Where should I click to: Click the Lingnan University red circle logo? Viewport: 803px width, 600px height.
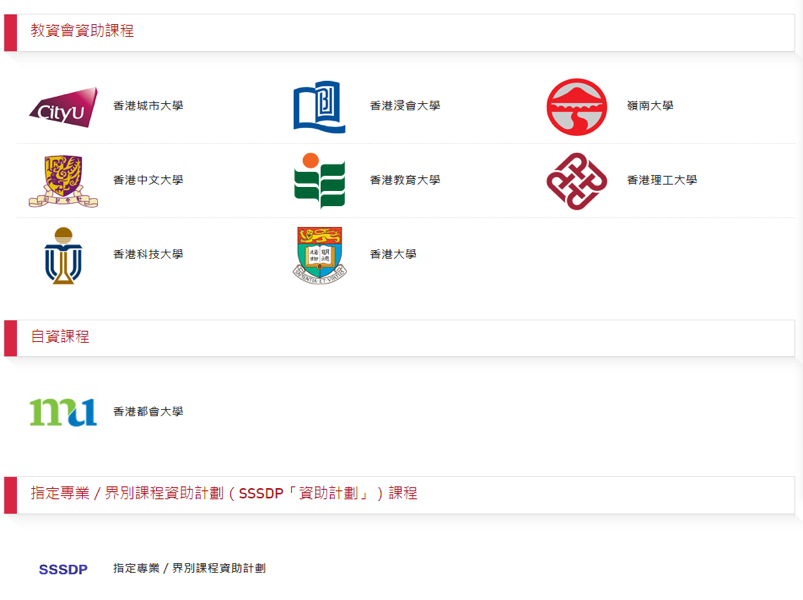(577, 107)
